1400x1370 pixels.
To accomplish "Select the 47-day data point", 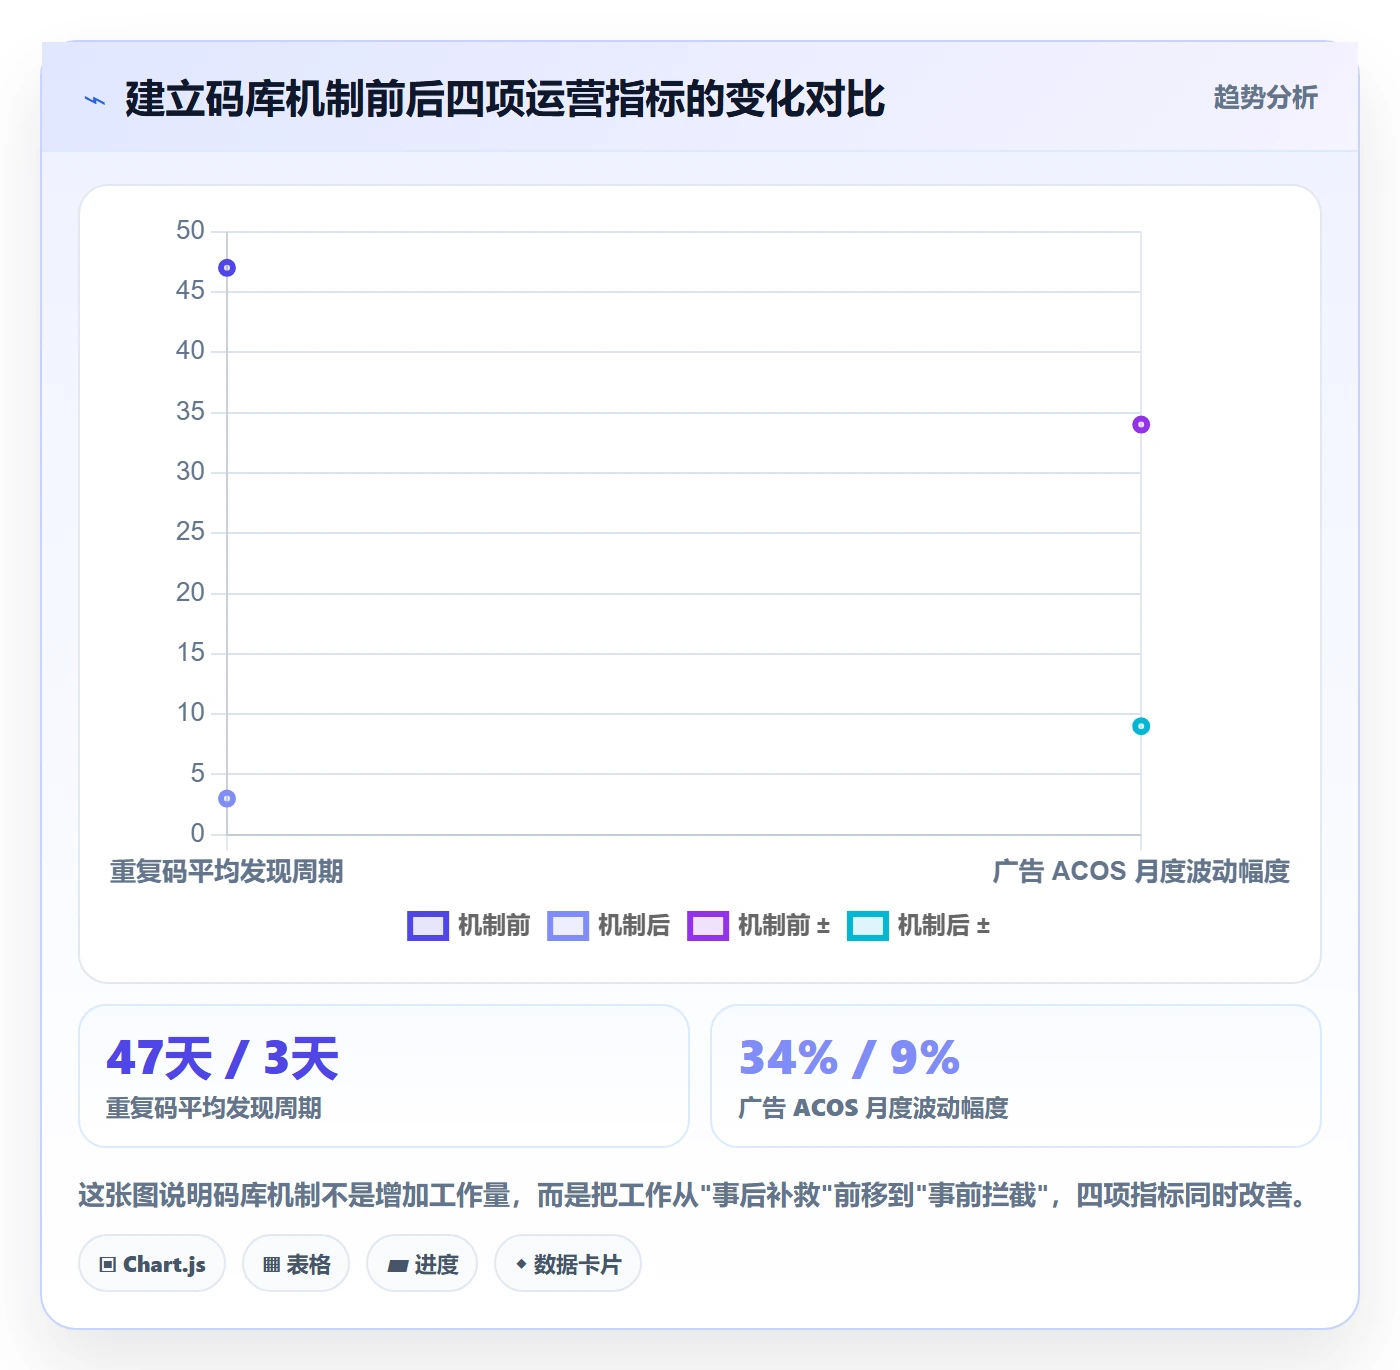I will click(227, 268).
